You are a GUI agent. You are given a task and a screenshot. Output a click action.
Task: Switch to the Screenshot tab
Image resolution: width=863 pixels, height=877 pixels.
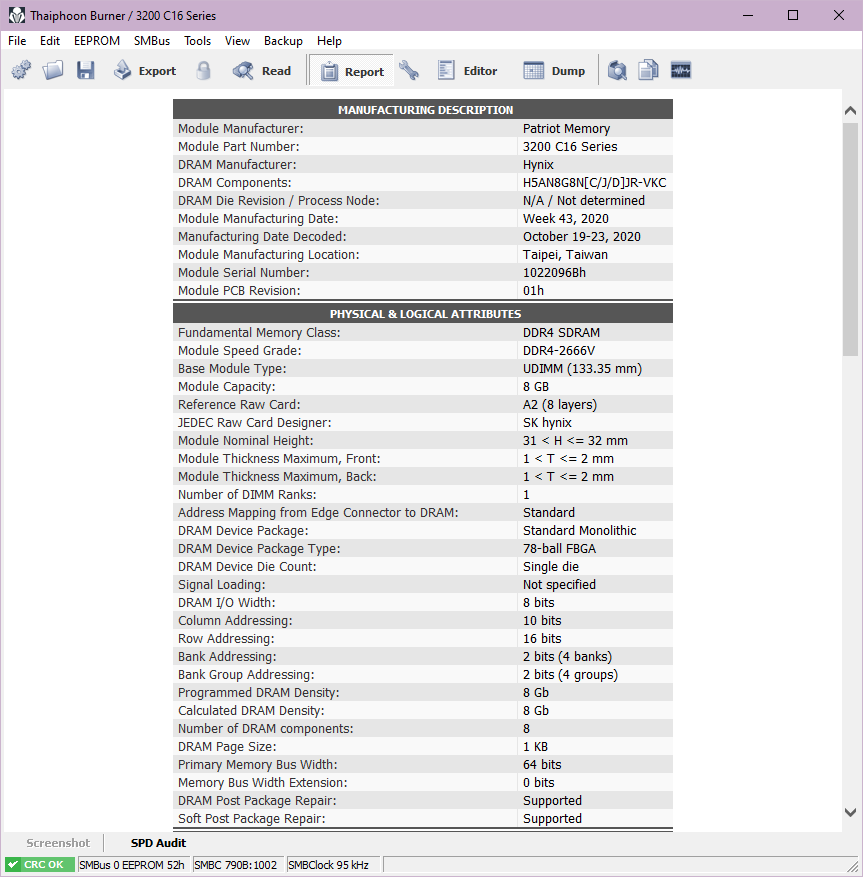[x=58, y=843]
